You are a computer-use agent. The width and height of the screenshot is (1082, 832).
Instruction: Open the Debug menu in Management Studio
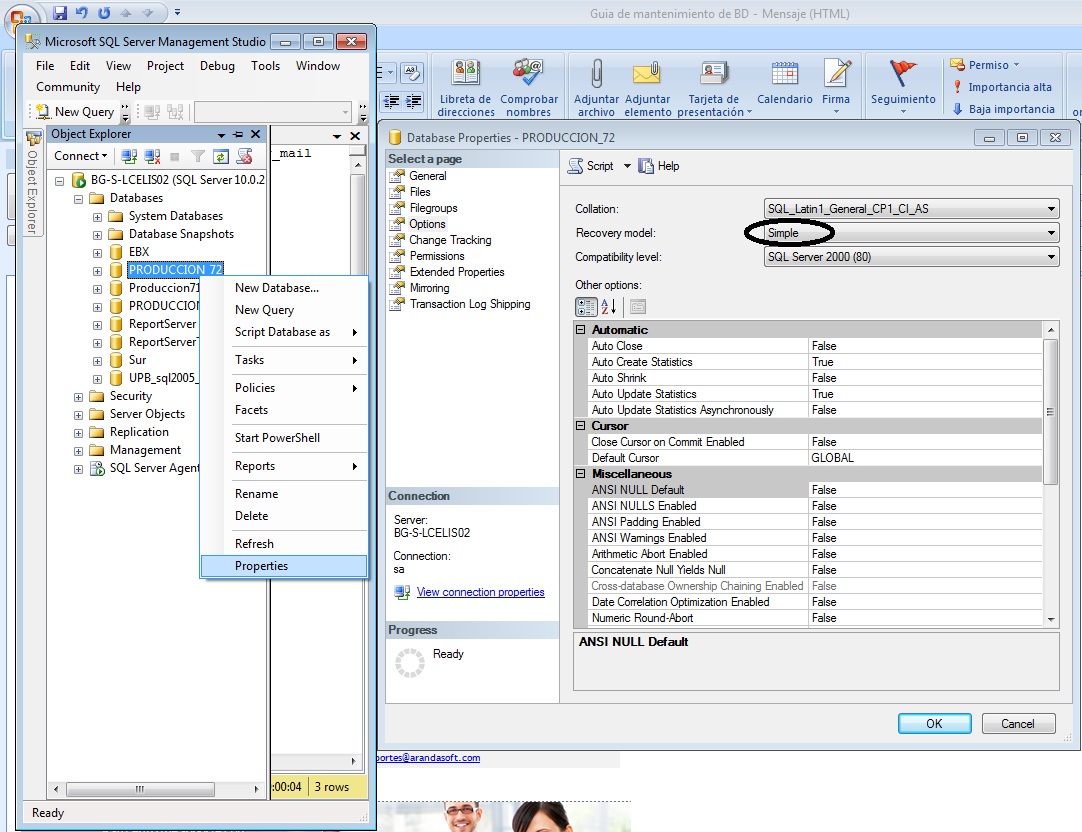(x=217, y=66)
